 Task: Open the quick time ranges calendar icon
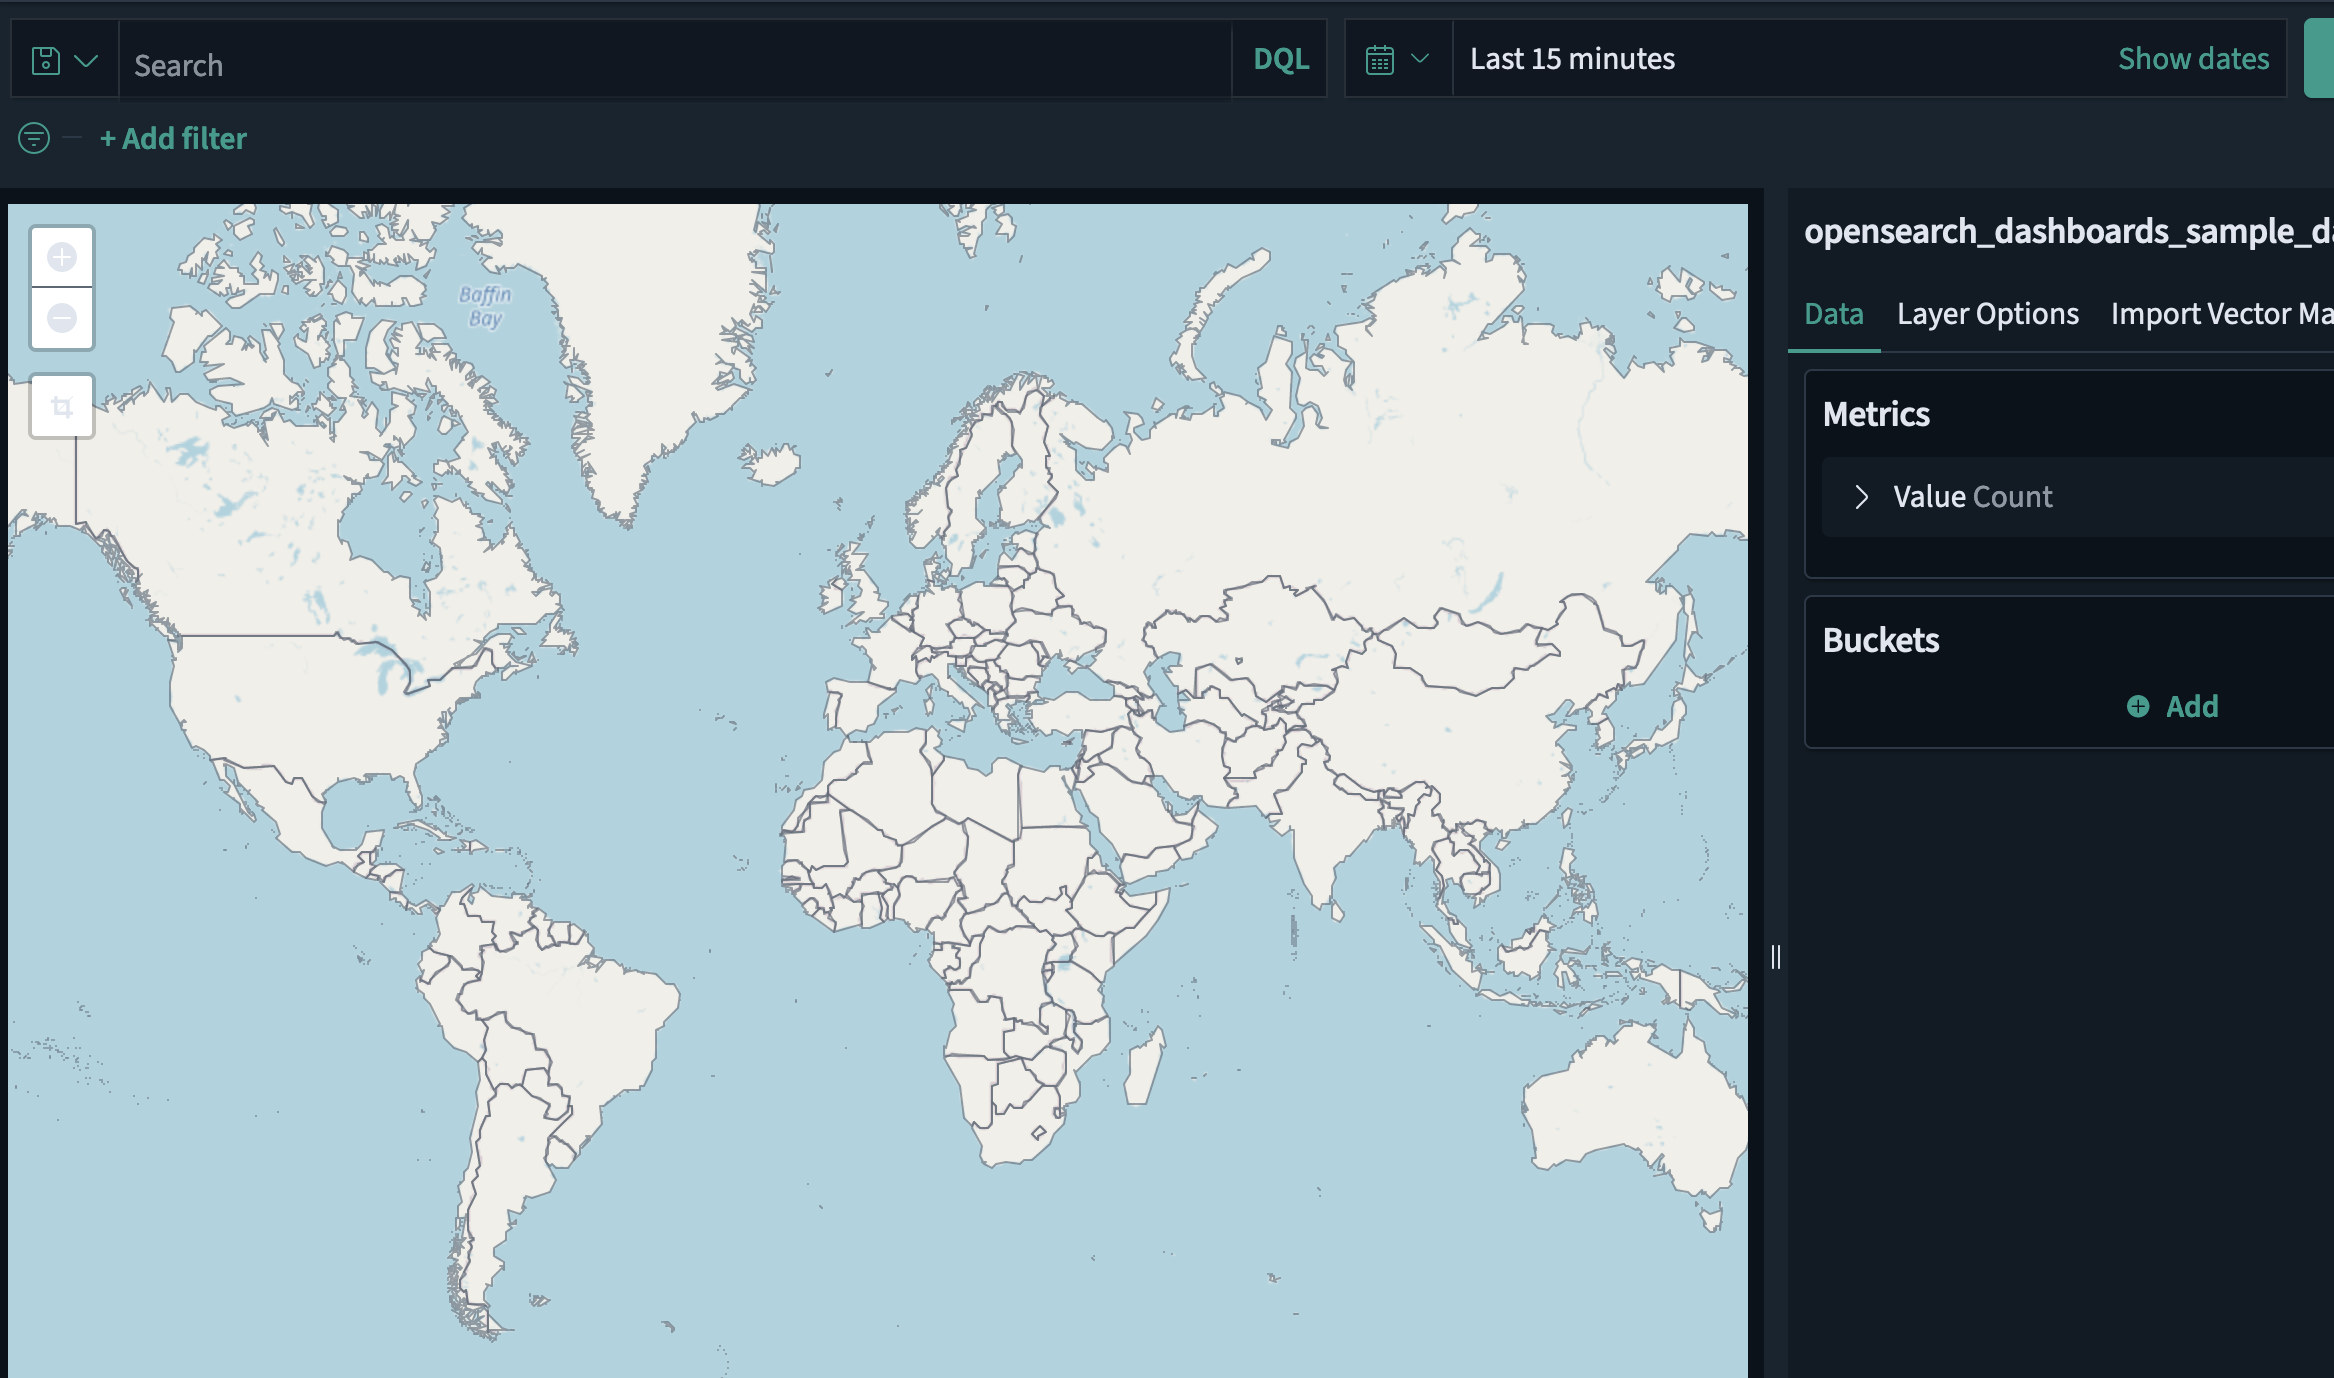point(1380,58)
